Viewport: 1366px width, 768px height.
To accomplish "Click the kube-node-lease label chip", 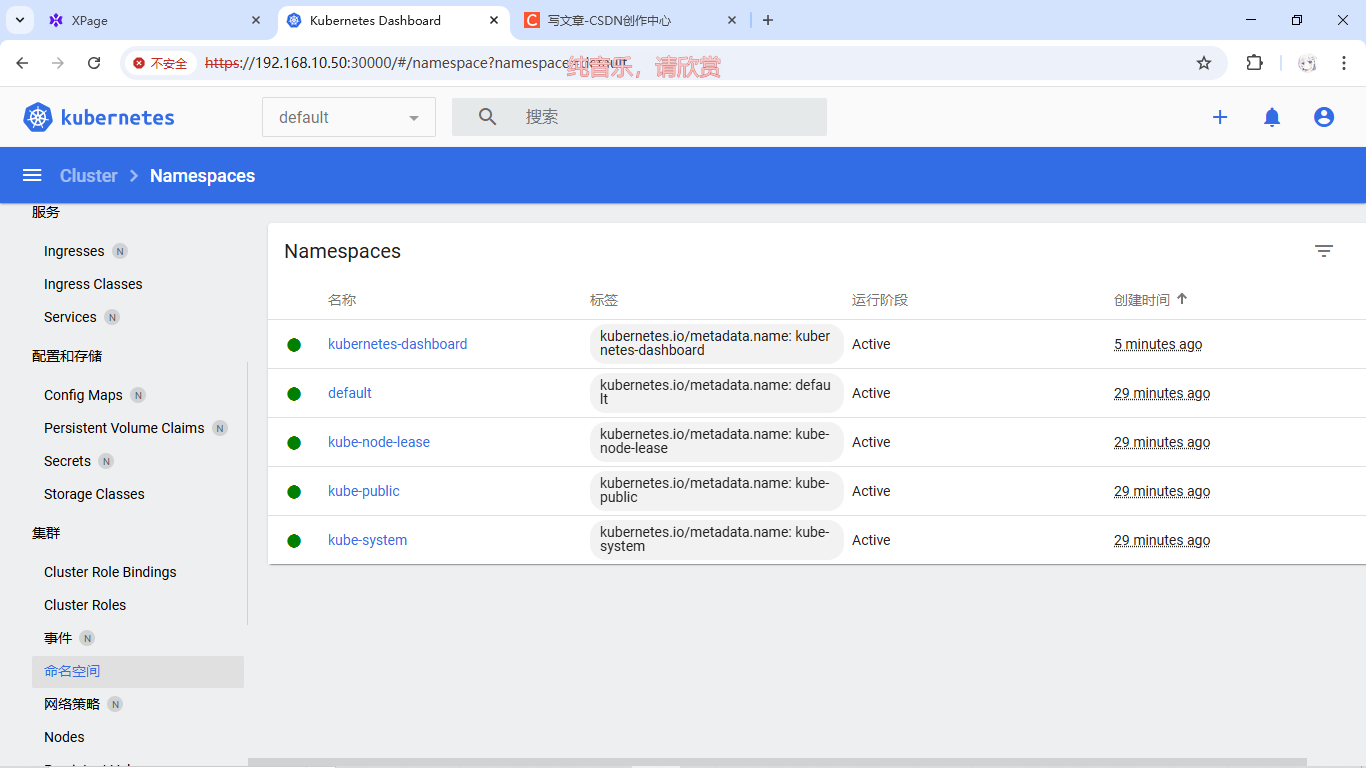I will (x=716, y=442).
